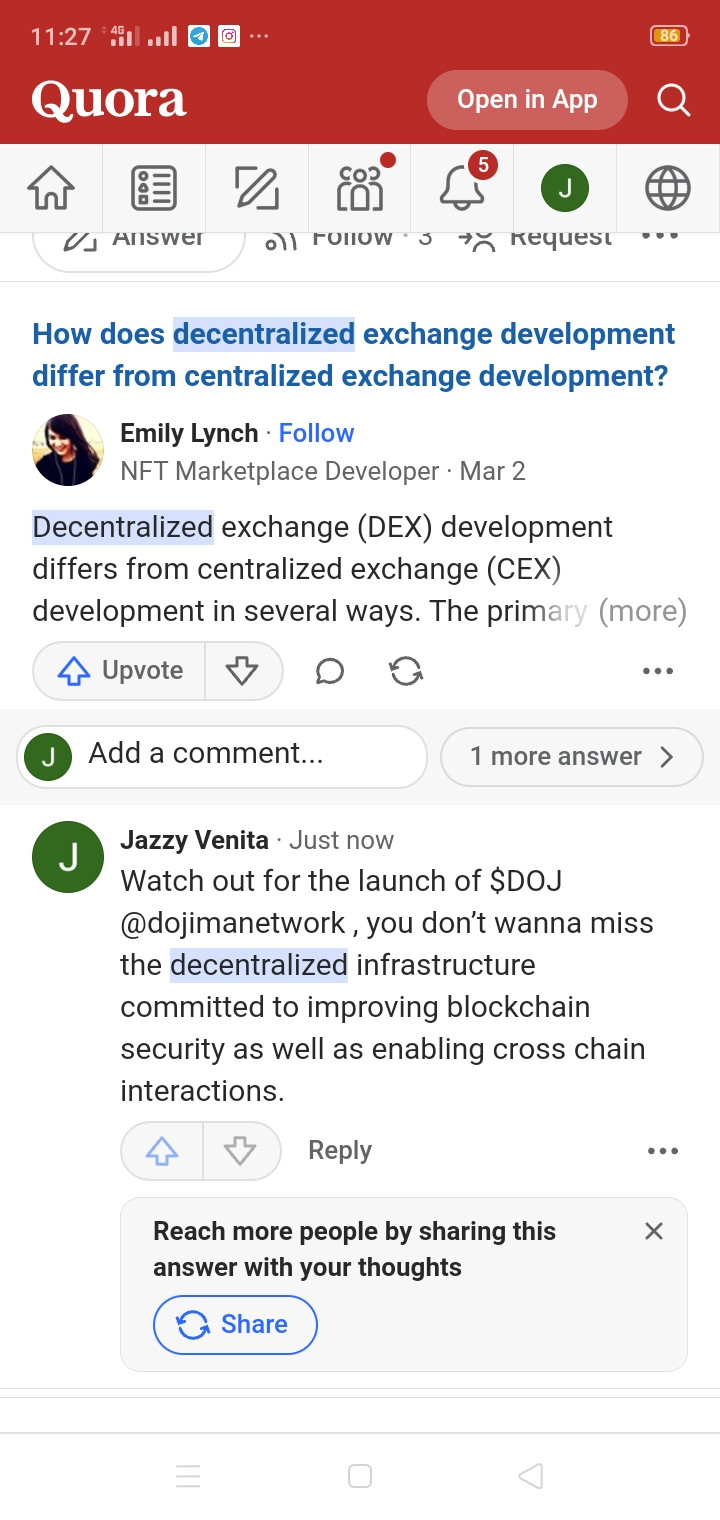Open comments on Emily Lynch's answer
The width and height of the screenshot is (720, 1520).
click(330, 671)
